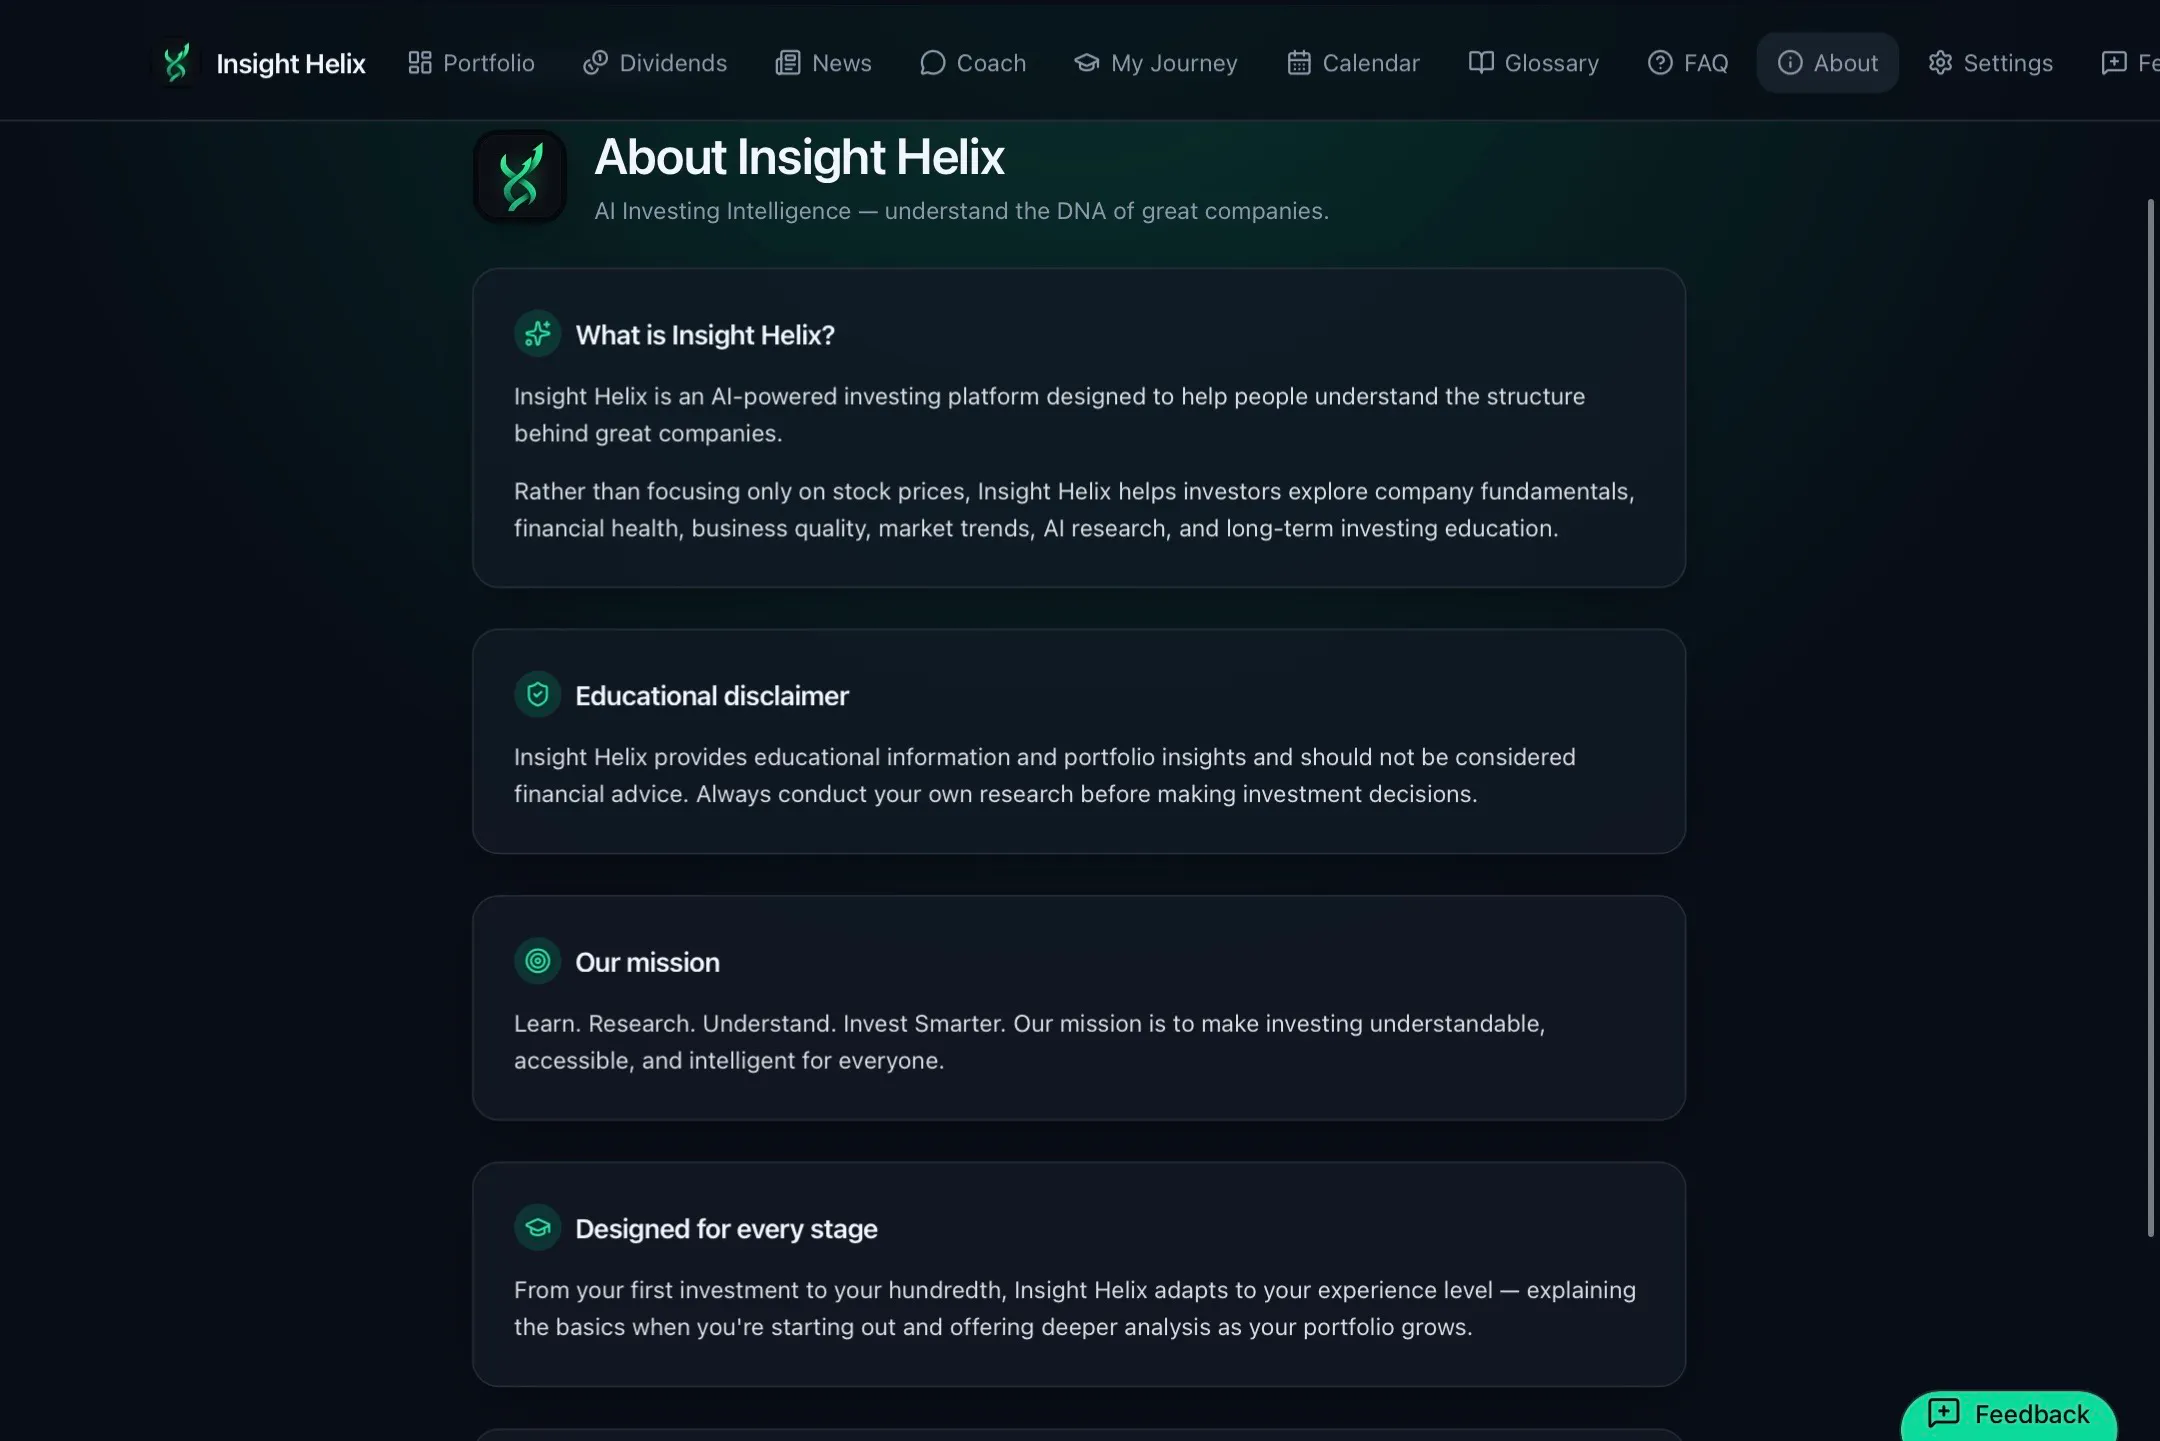Open Settings from the navigation bar
The width and height of the screenshot is (2160, 1441).
1990,63
